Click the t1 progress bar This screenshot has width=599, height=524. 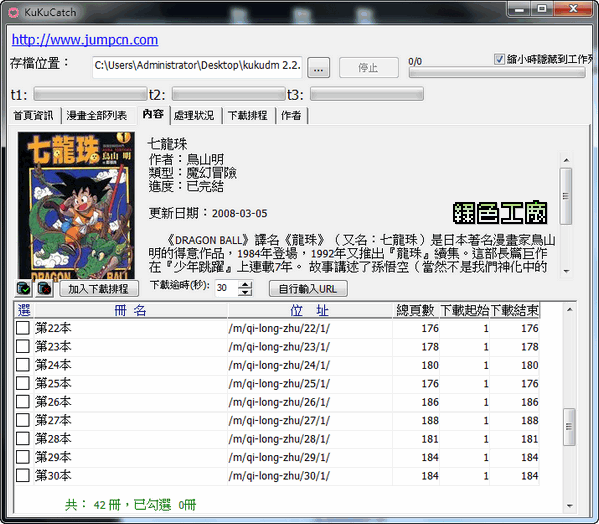pos(91,94)
